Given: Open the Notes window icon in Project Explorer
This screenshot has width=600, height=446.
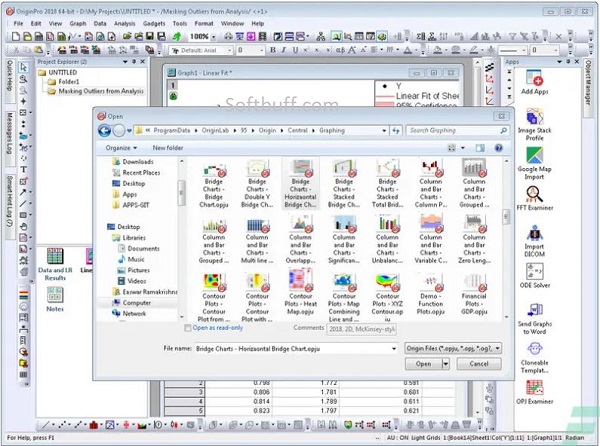Looking at the screenshot, I should coord(55,300).
